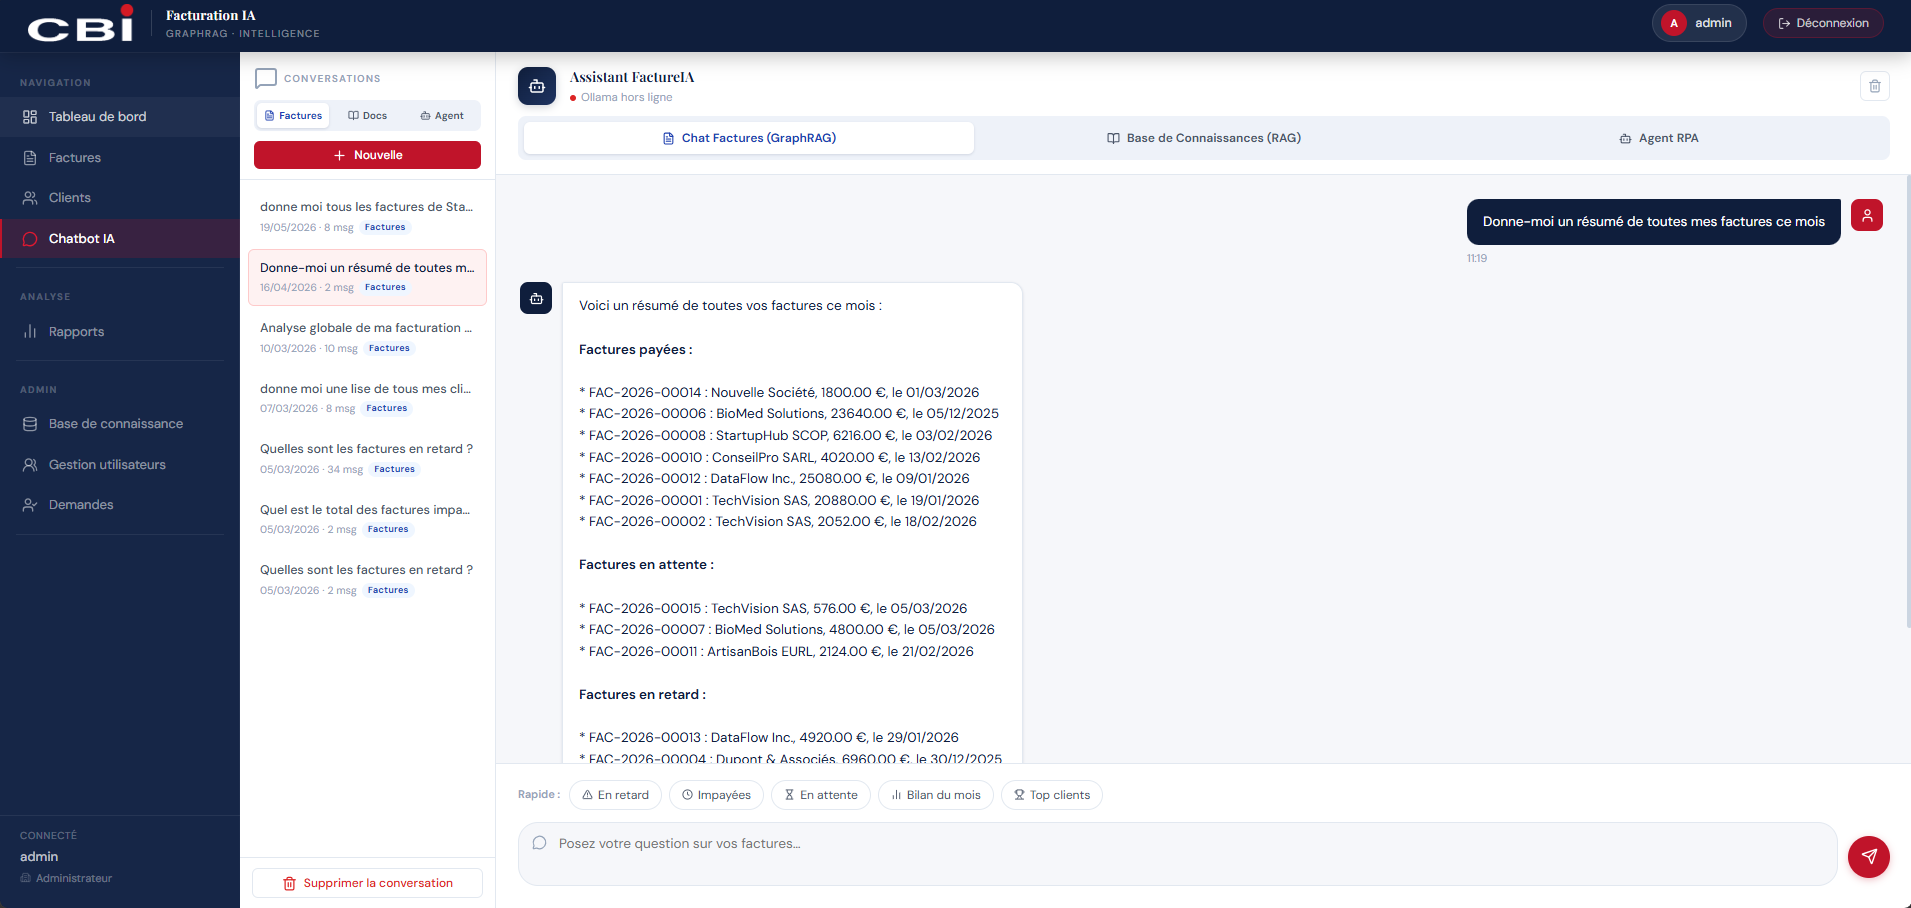
Task: Click invoice line FAC-2026-00011 ArtisanBois EURL
Action: click(x=776, y=651)
